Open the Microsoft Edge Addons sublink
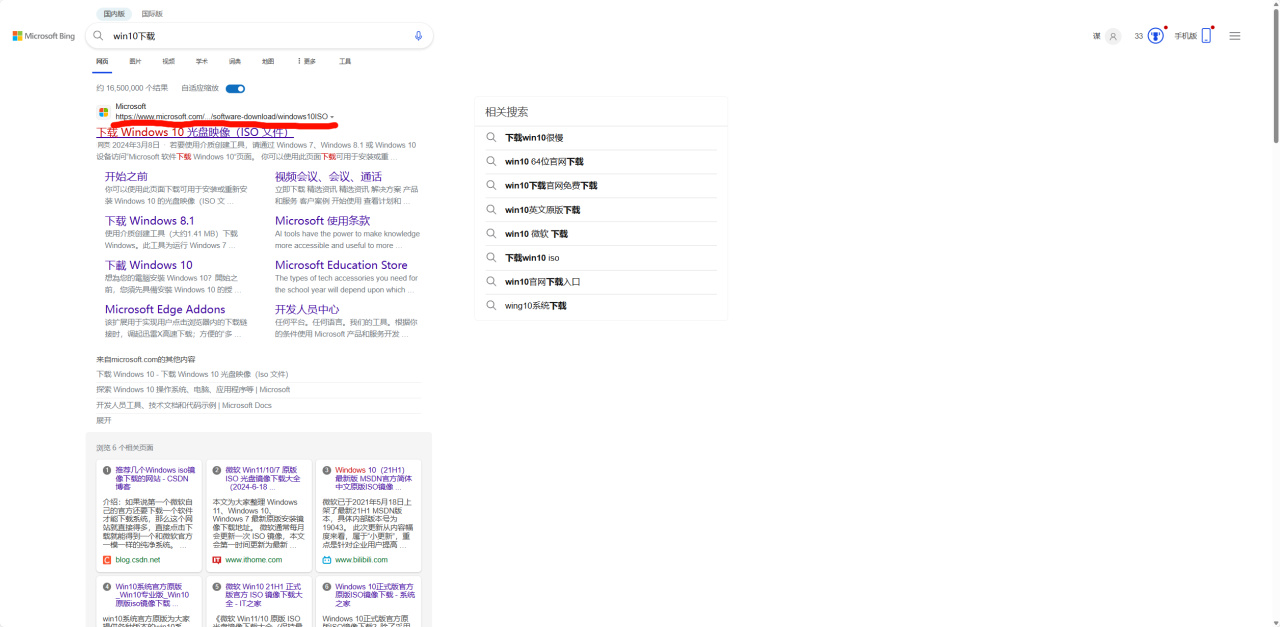Viewport: 1280px width, 627px height. (x=165, y=309)
